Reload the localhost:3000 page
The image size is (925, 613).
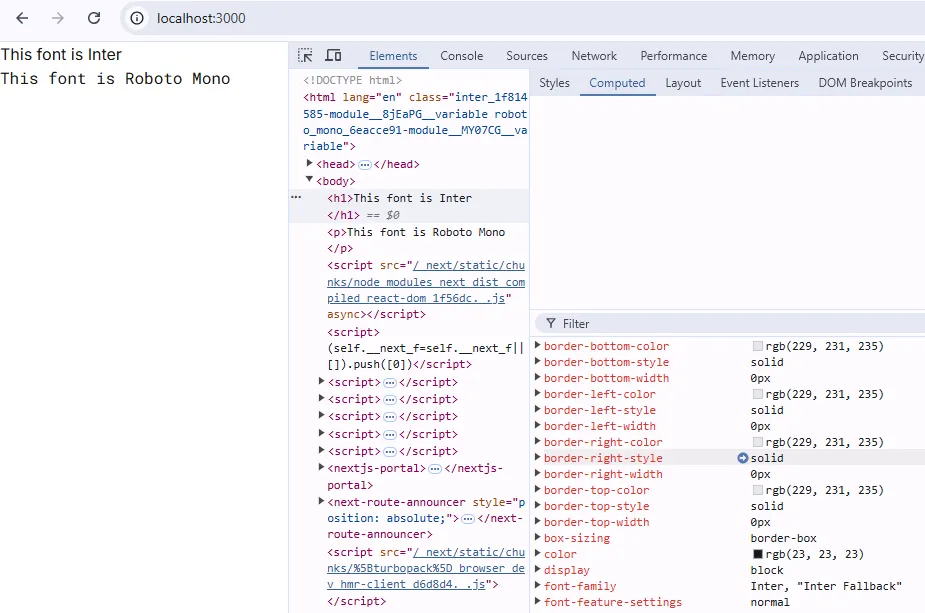[x=94, y=17]
